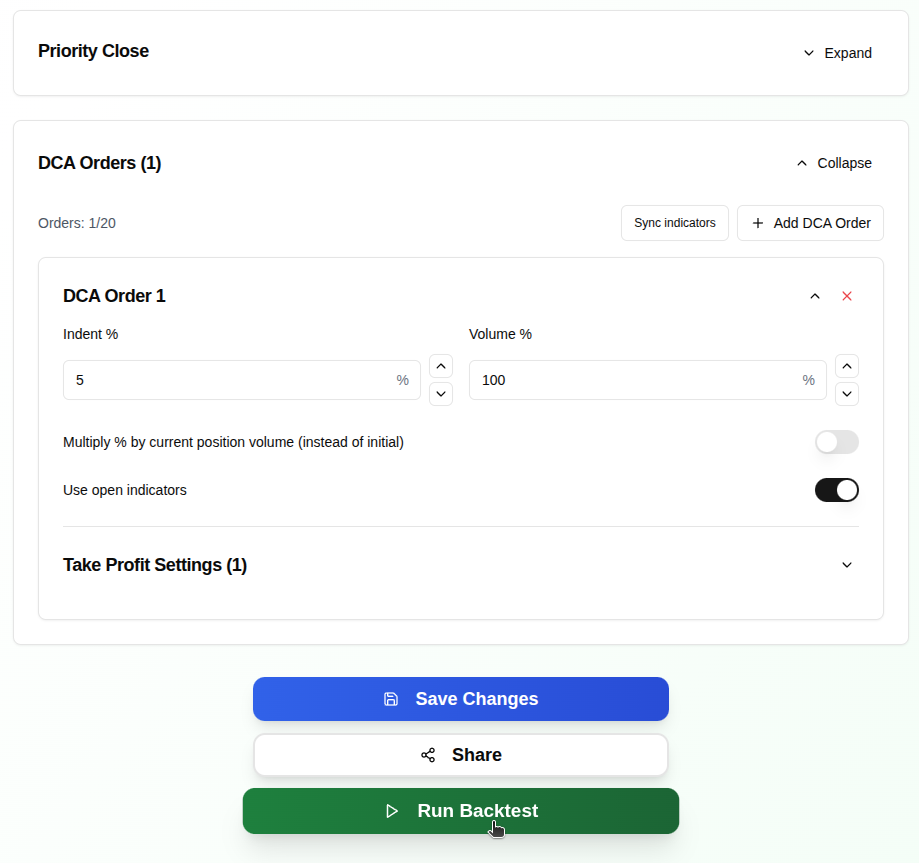Viewport: 919px width, 863px height.
Task: Delete DCA Order 1 via red X icon
Action: 846,296
